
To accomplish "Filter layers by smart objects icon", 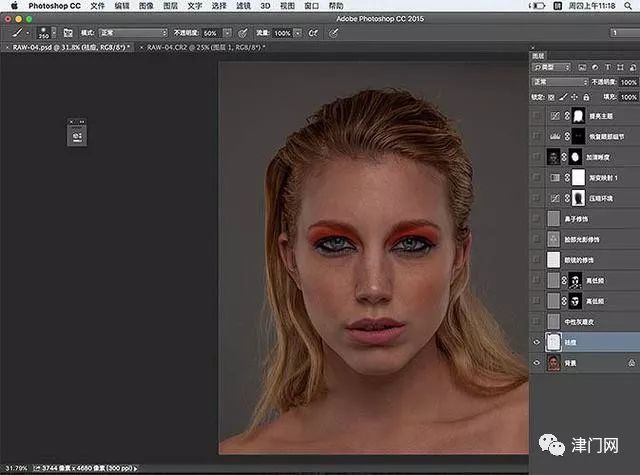I will [x=633, y=67].
